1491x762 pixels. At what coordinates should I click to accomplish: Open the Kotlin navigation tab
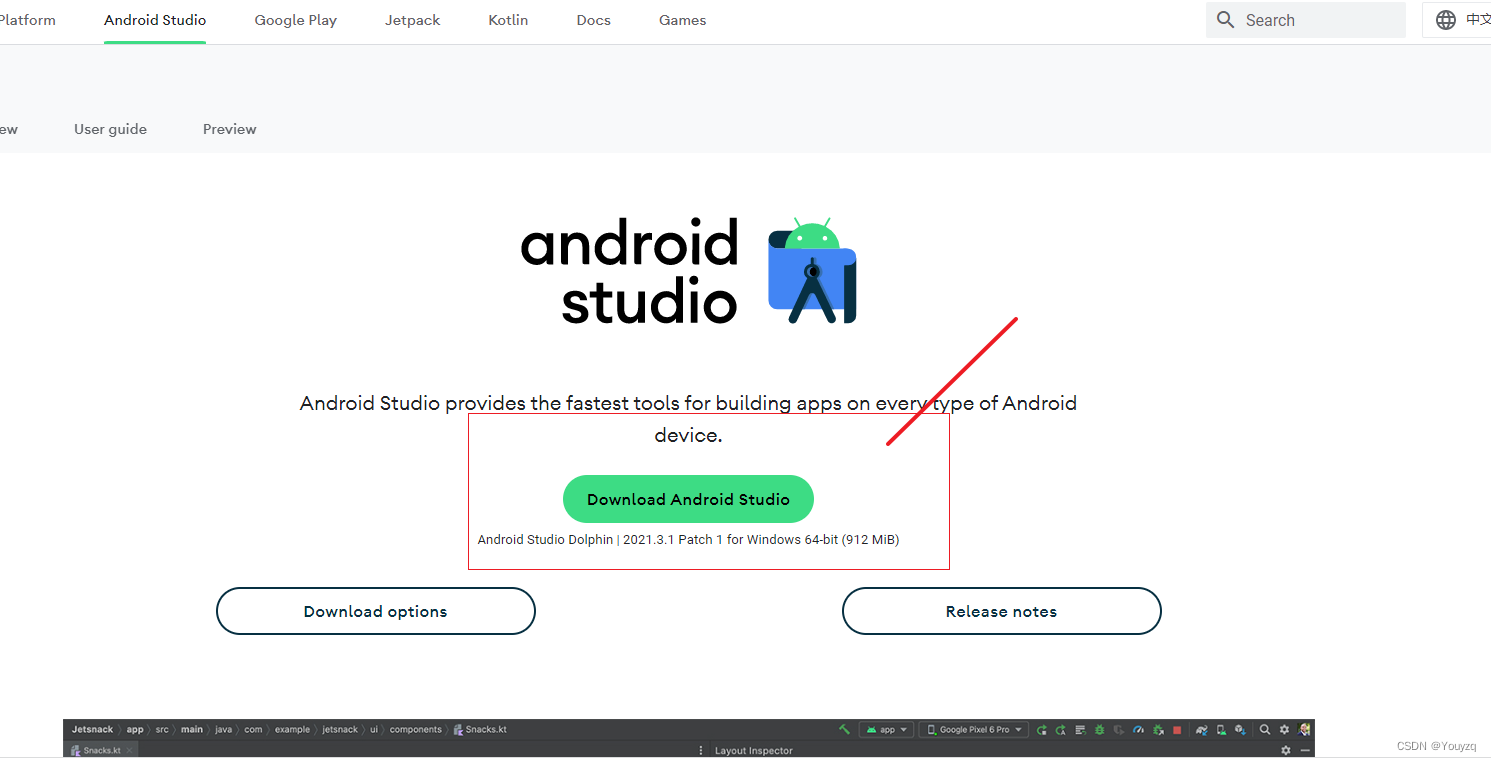[x=508, y=20]
